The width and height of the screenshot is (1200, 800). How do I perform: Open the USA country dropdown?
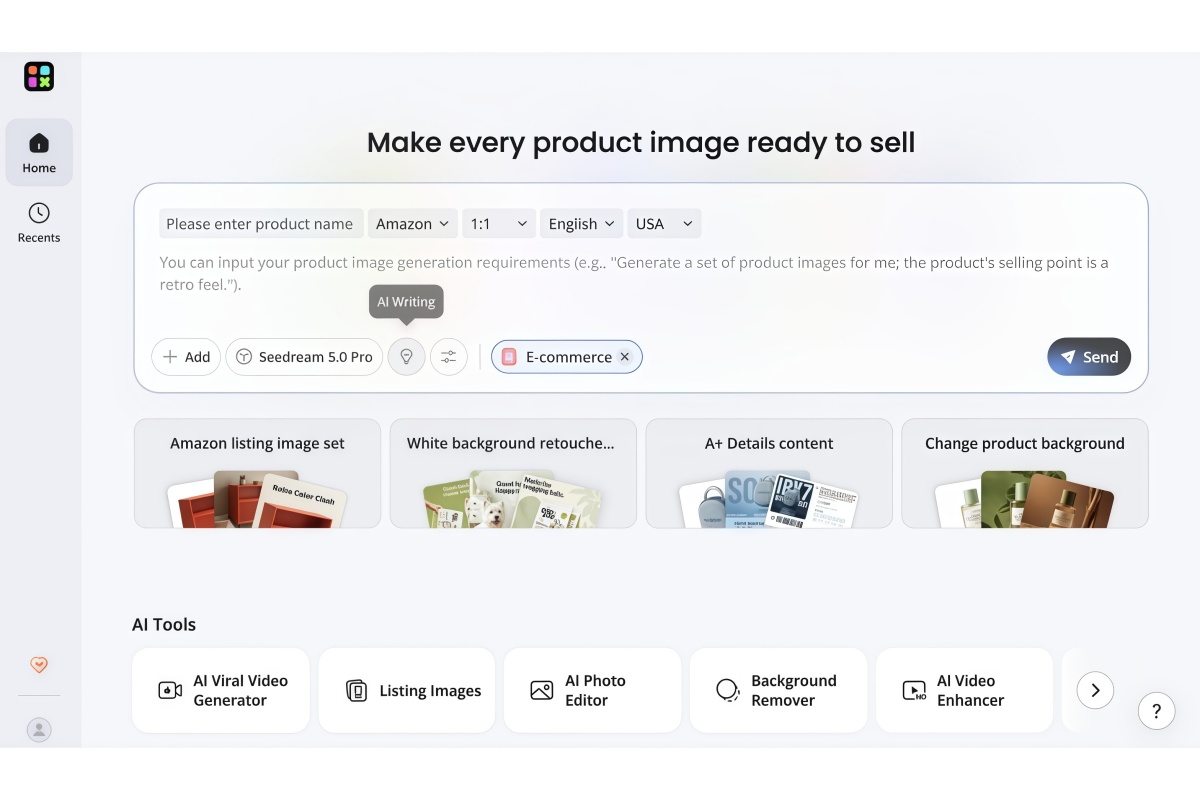click(x=664, y=224)
